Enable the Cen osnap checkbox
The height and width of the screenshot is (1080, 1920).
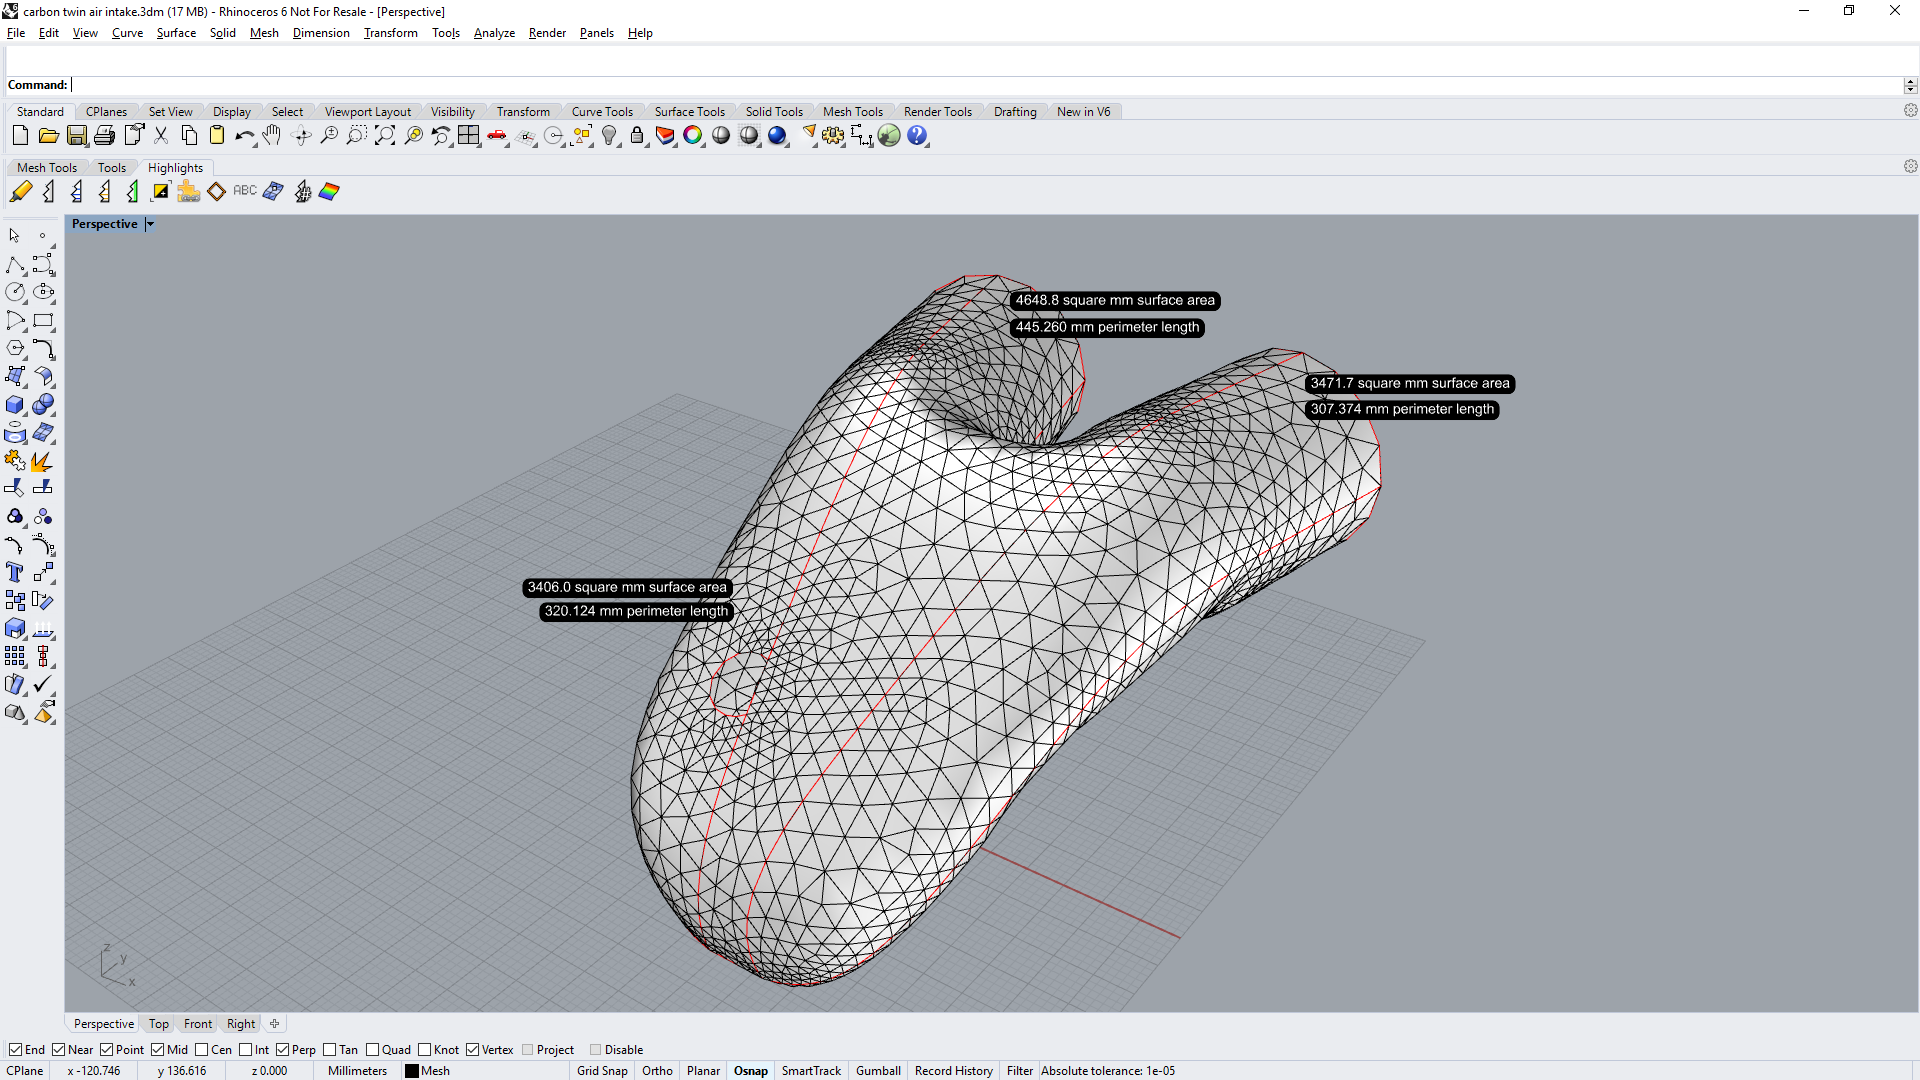202,1050
